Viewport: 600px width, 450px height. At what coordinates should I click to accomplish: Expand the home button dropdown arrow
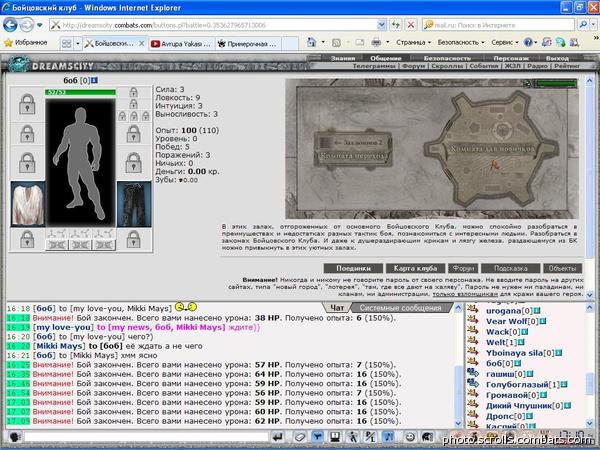pyautogui.click(x=323, y=42)
